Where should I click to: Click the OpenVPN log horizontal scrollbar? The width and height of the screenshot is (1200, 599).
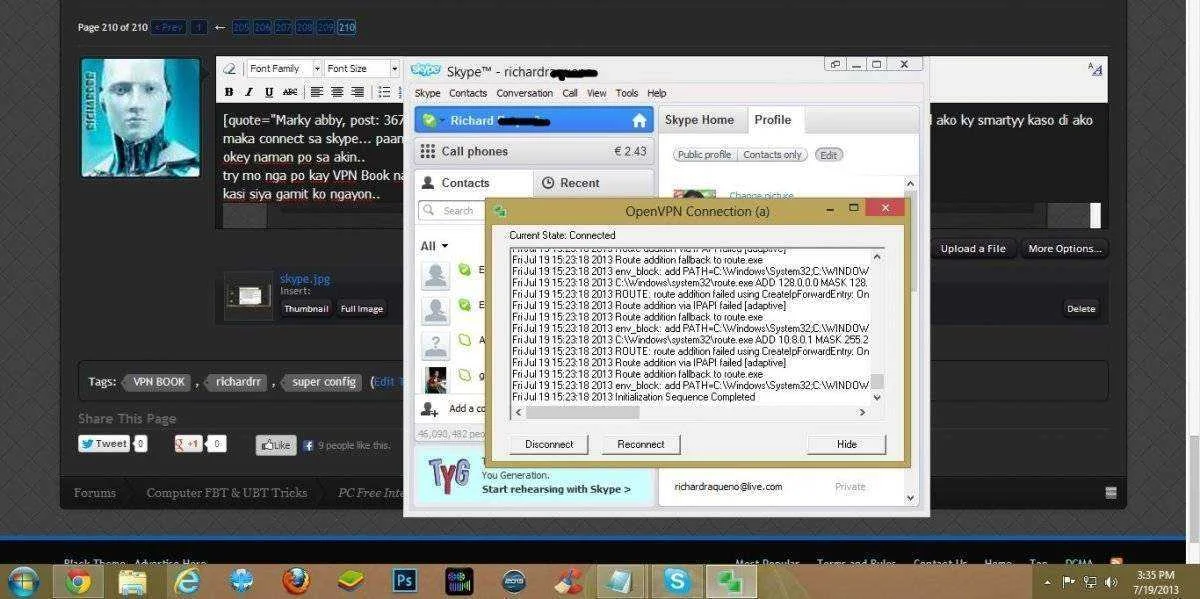coord(691,412)
